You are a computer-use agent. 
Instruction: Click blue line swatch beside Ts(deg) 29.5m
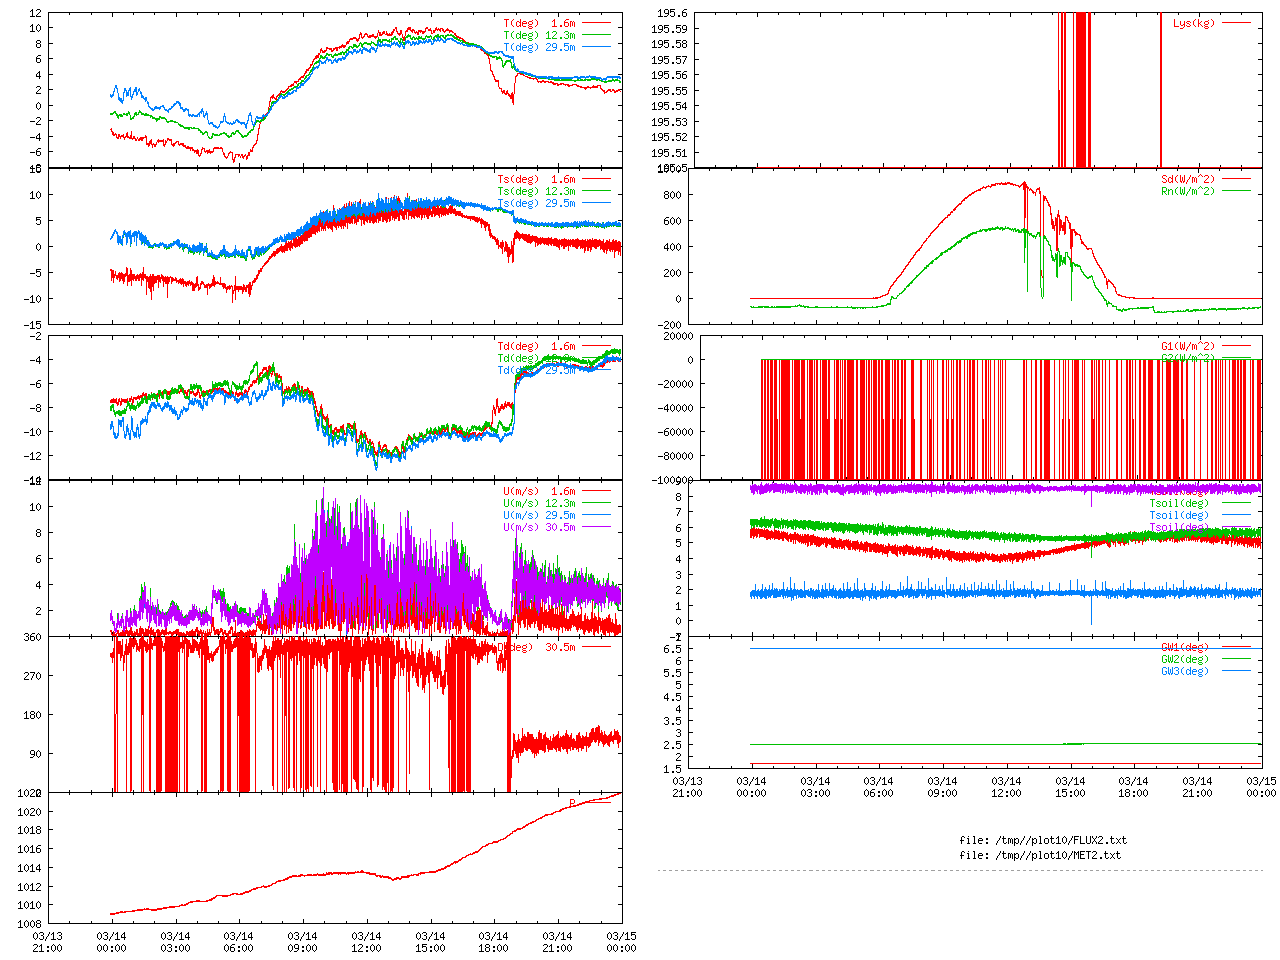click(596, 203)
